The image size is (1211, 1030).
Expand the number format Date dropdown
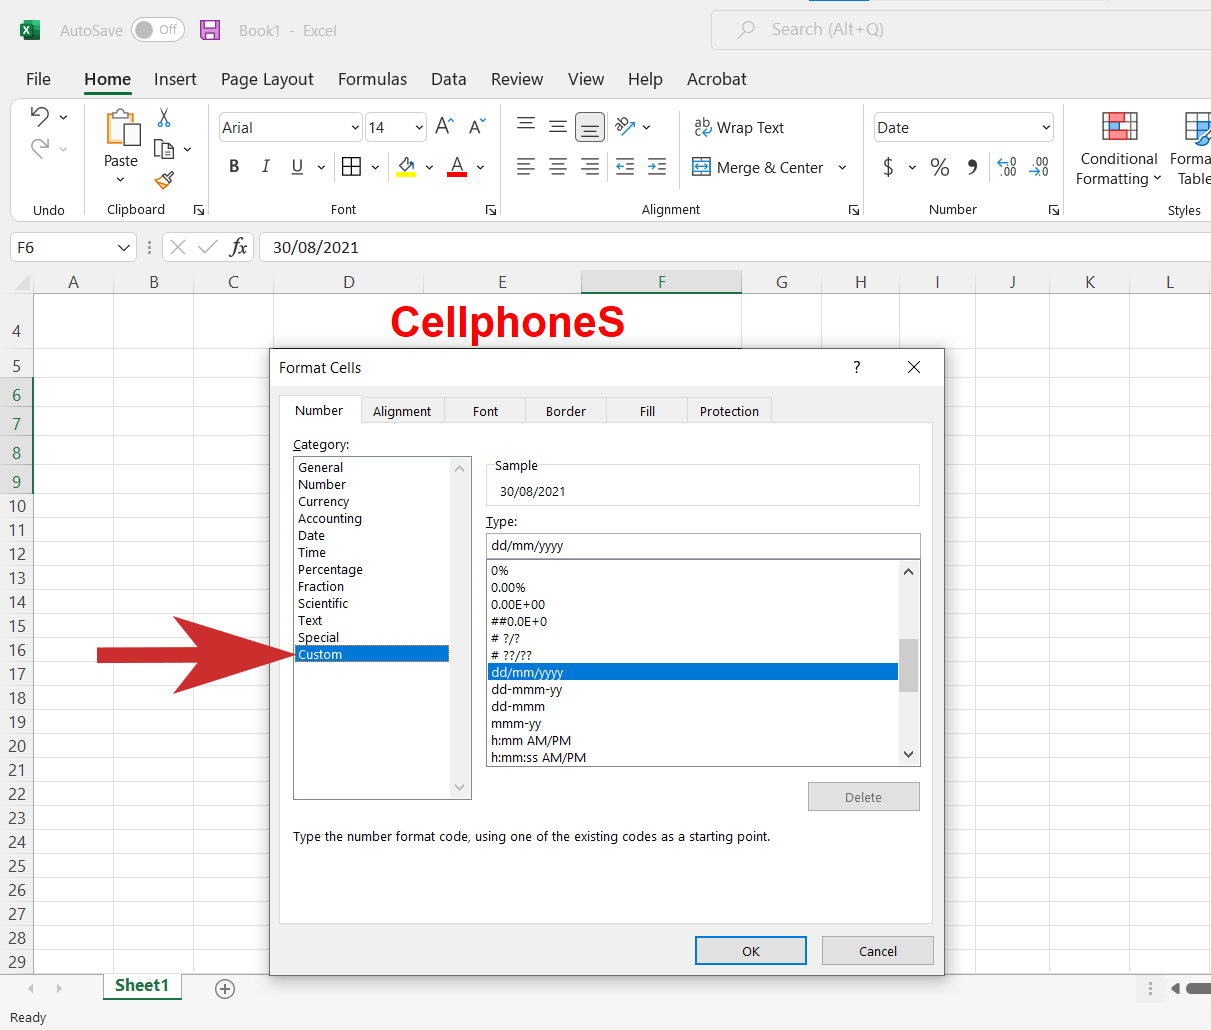click(x=1046, y=127)
